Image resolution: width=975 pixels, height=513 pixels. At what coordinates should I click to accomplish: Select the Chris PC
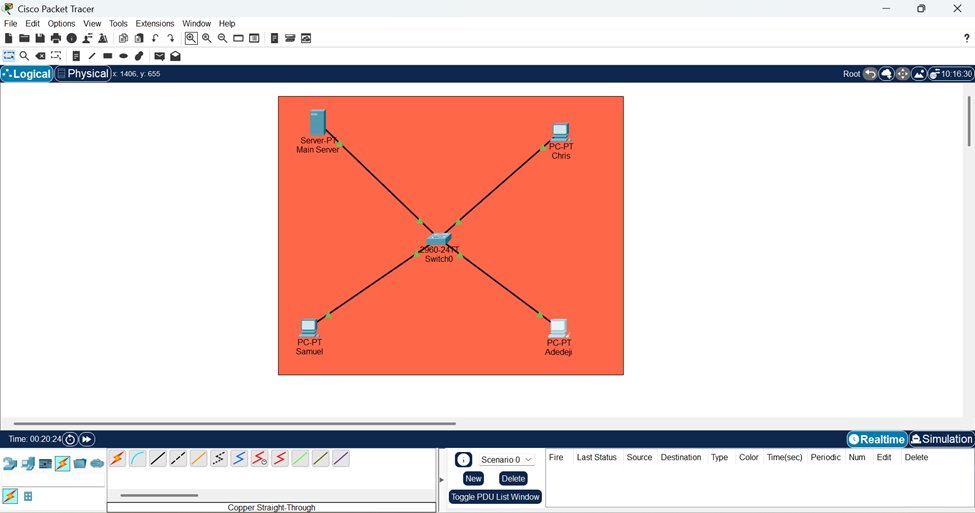pos(560,132)
